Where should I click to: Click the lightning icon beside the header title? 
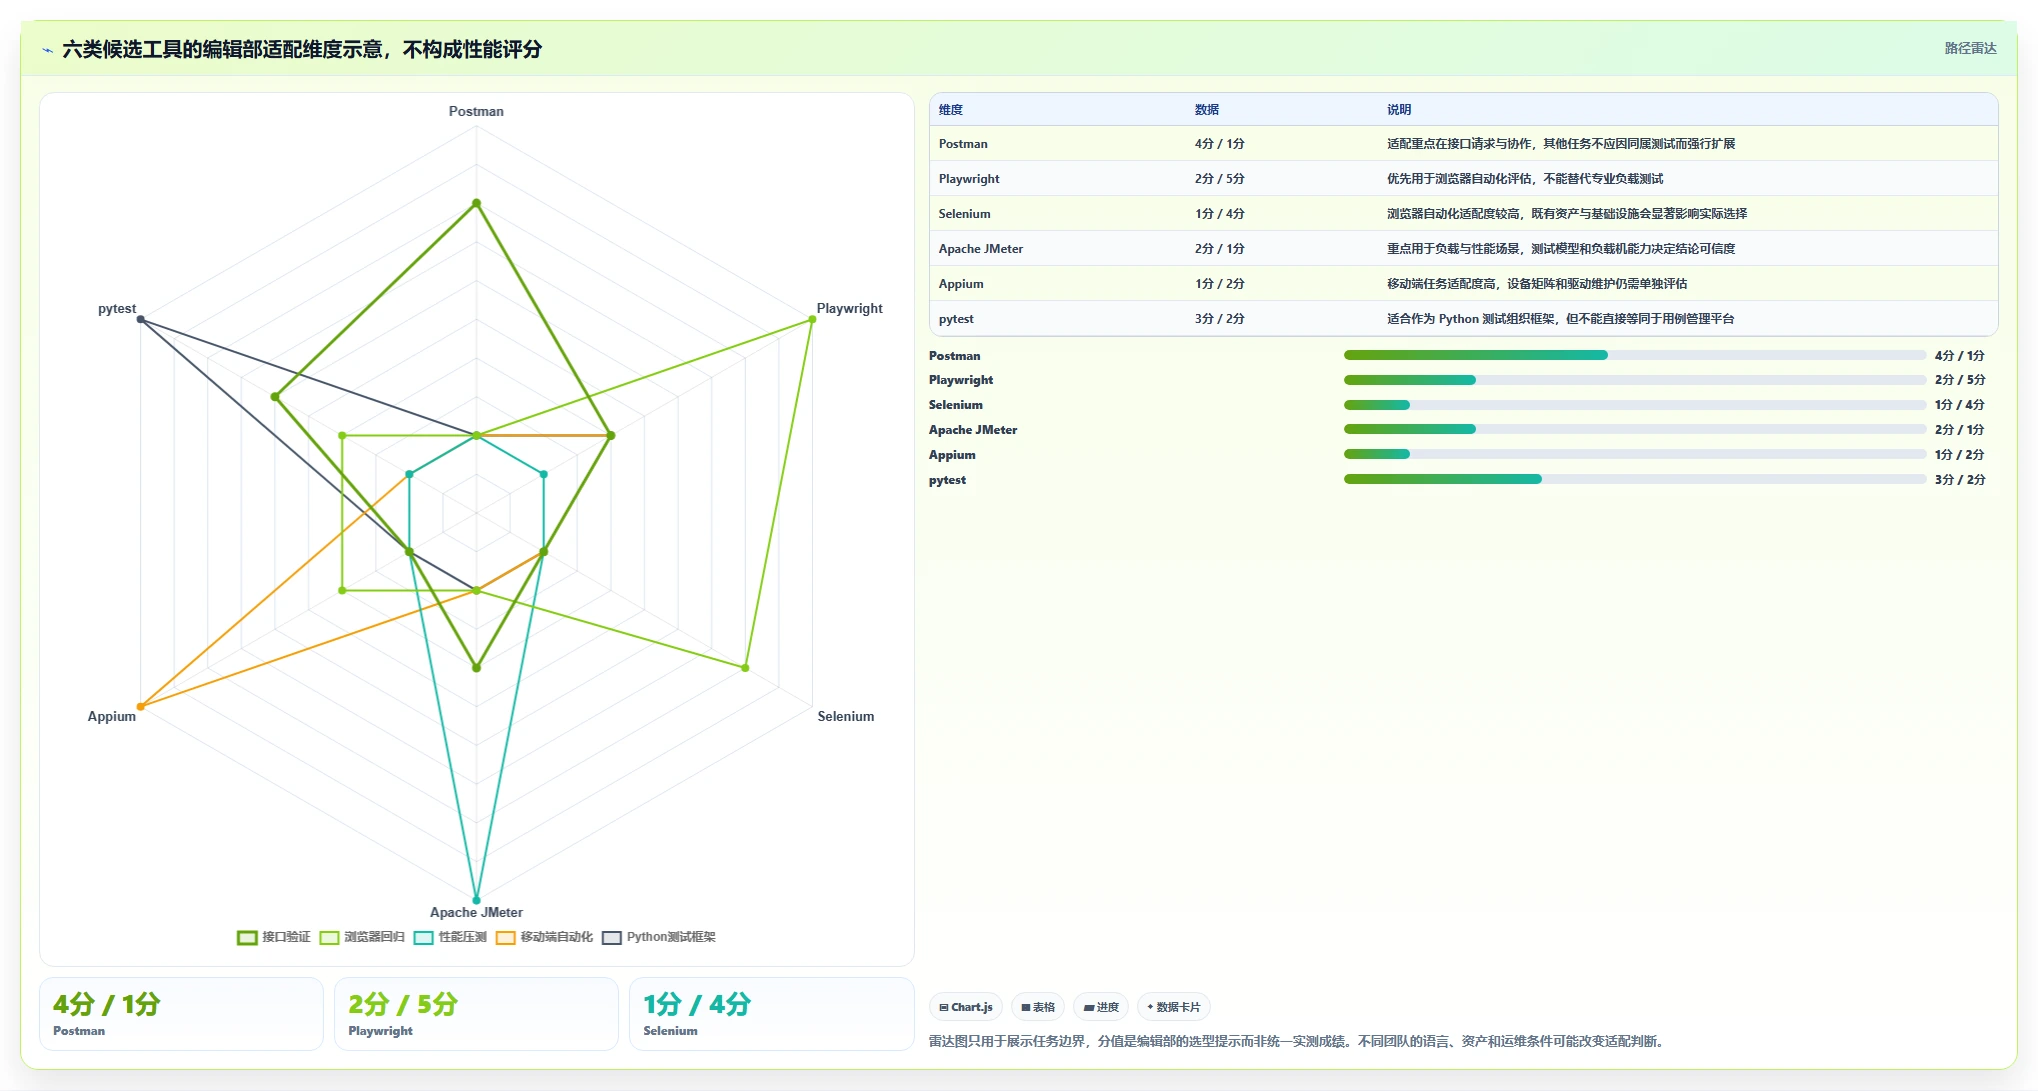(x=48, y=49)
